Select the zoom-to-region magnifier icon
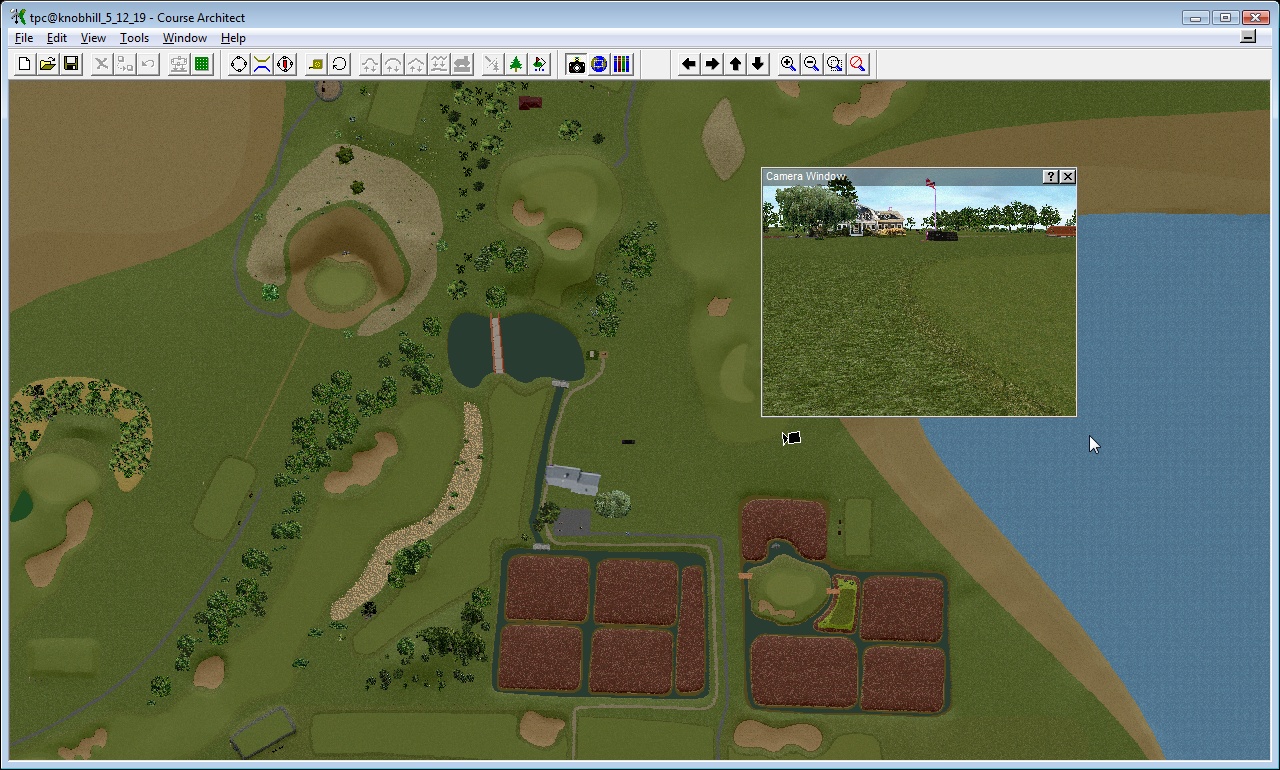The height and width of the screenshot is (770, 1280). [835, 64]
